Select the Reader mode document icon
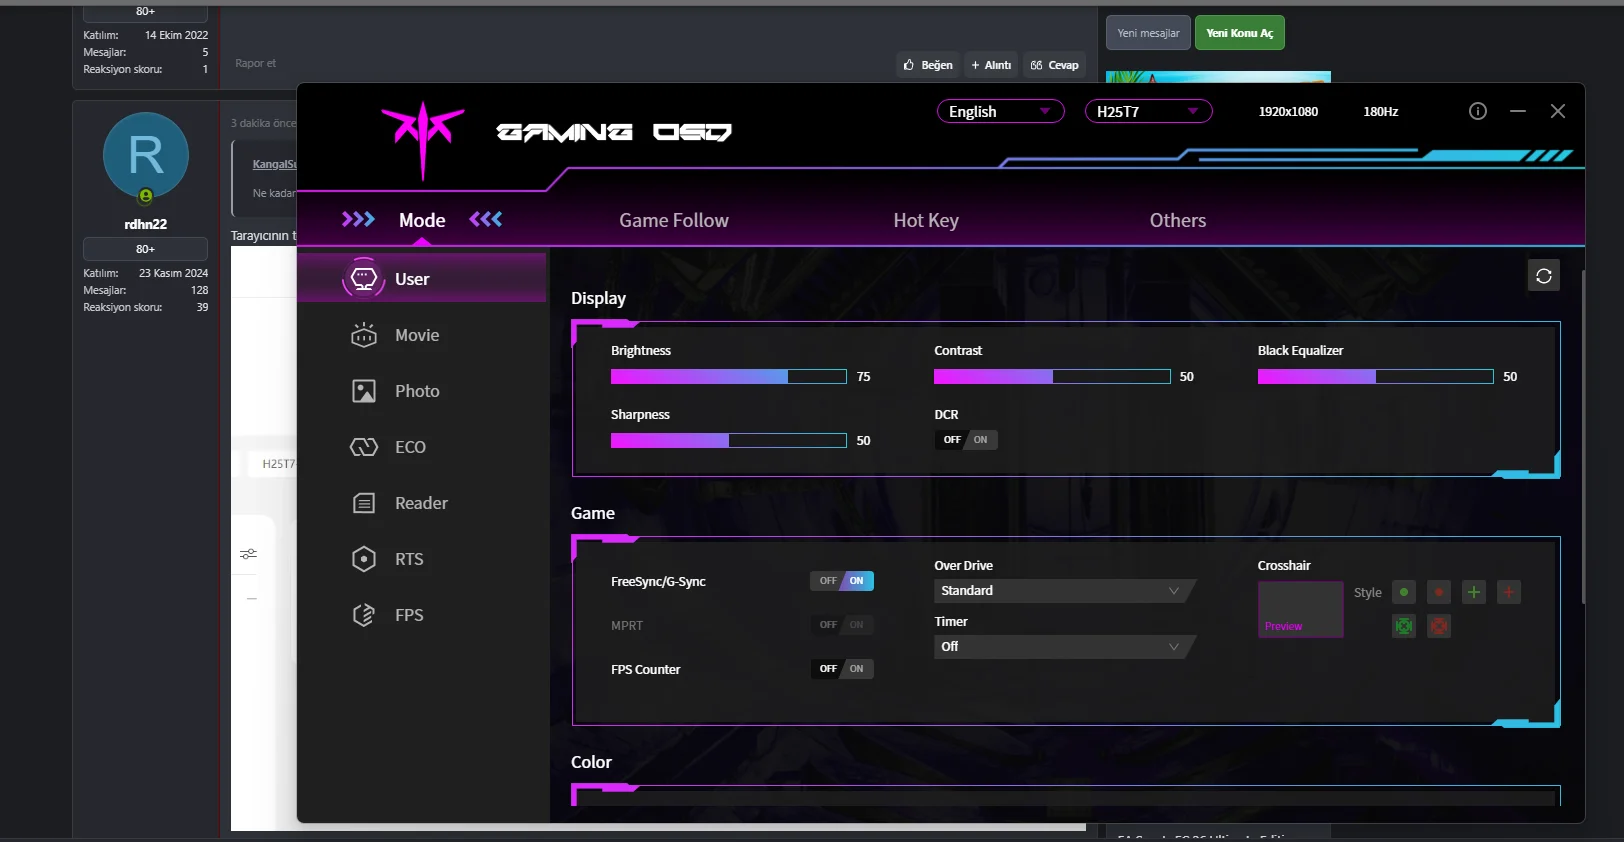The height and width of the screenshot is (842, 1624). pos(364,503)
